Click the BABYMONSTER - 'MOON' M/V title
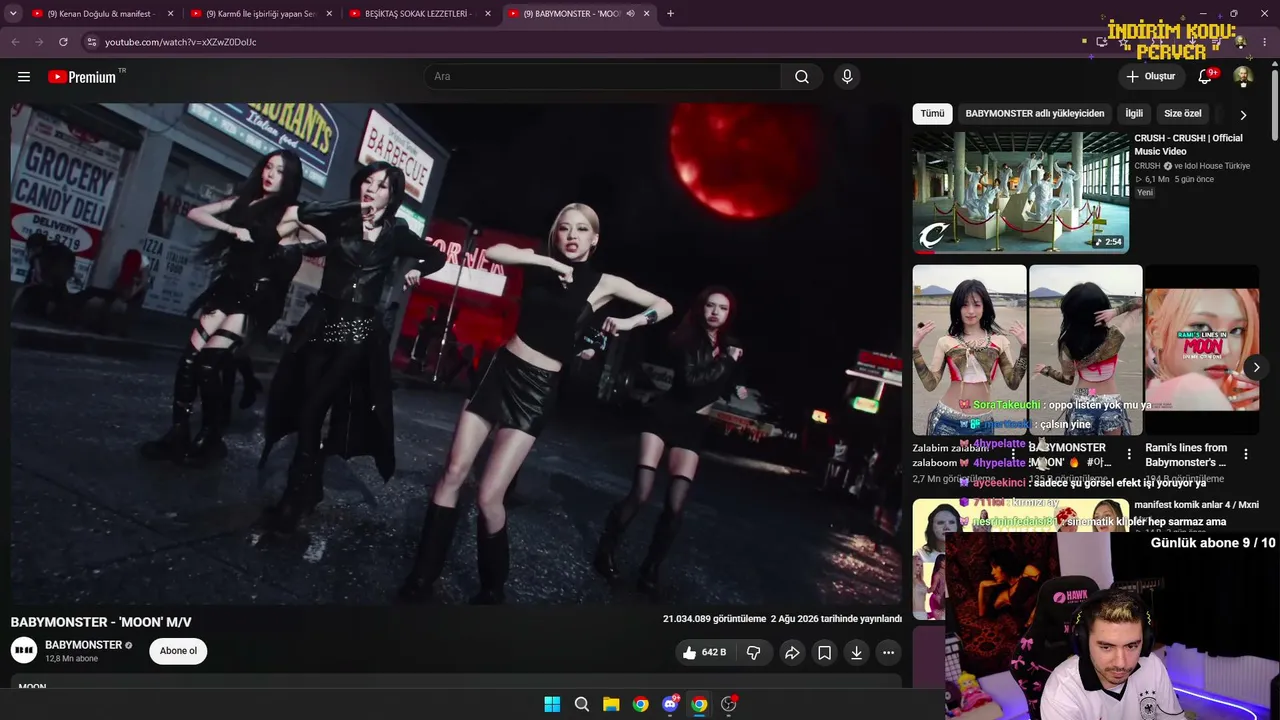The image size is (1280, 720). [101, 622]
